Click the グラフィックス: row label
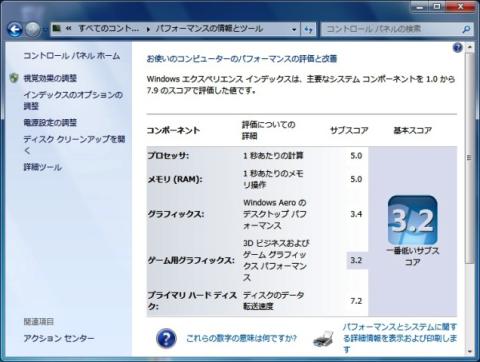Image resolution: width=480 pixels, height=362 pixels. 176,214
